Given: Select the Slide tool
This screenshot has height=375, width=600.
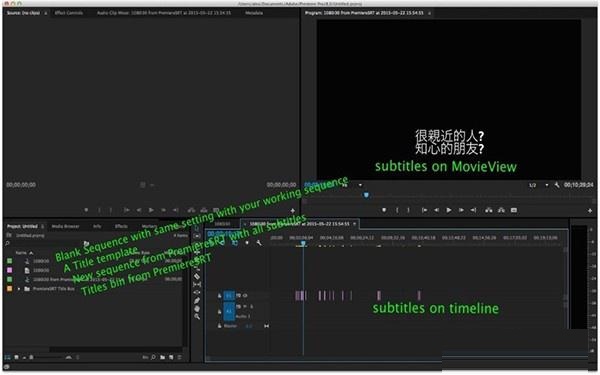Looking at the screenshot, I should 197,292.
